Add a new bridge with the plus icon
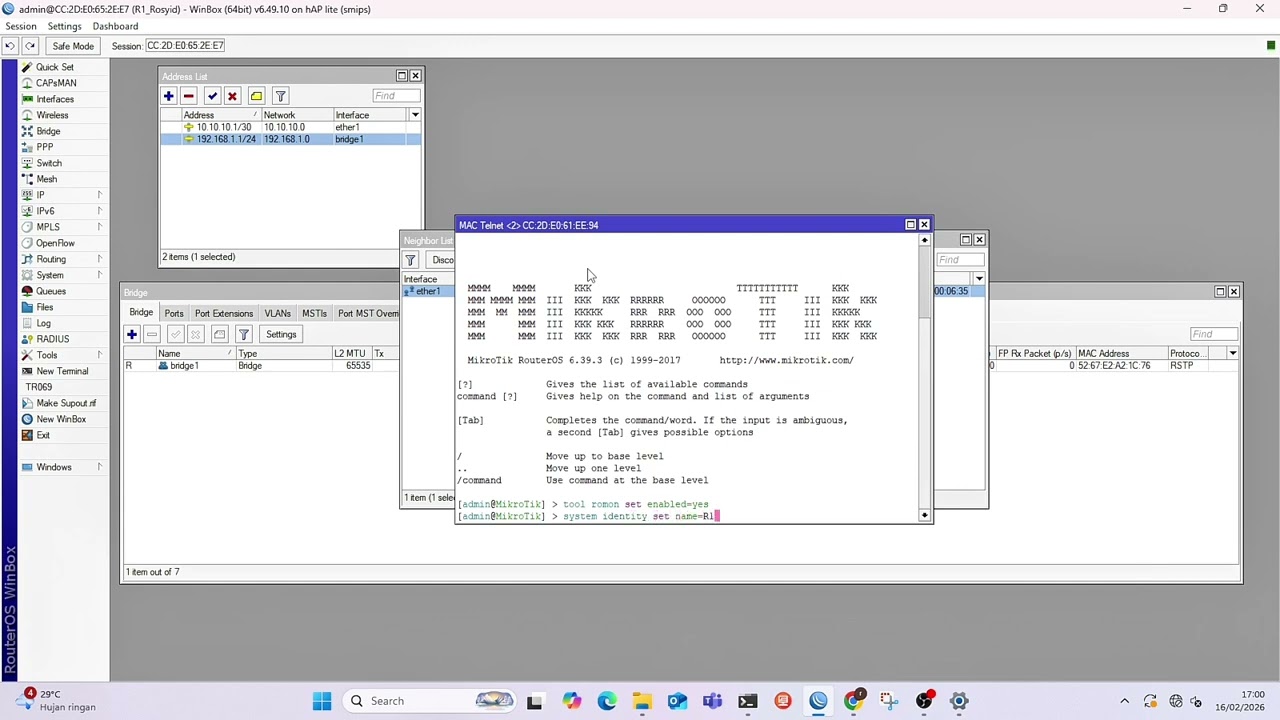The image size is (1280, 720). click(x=132, y=334)
